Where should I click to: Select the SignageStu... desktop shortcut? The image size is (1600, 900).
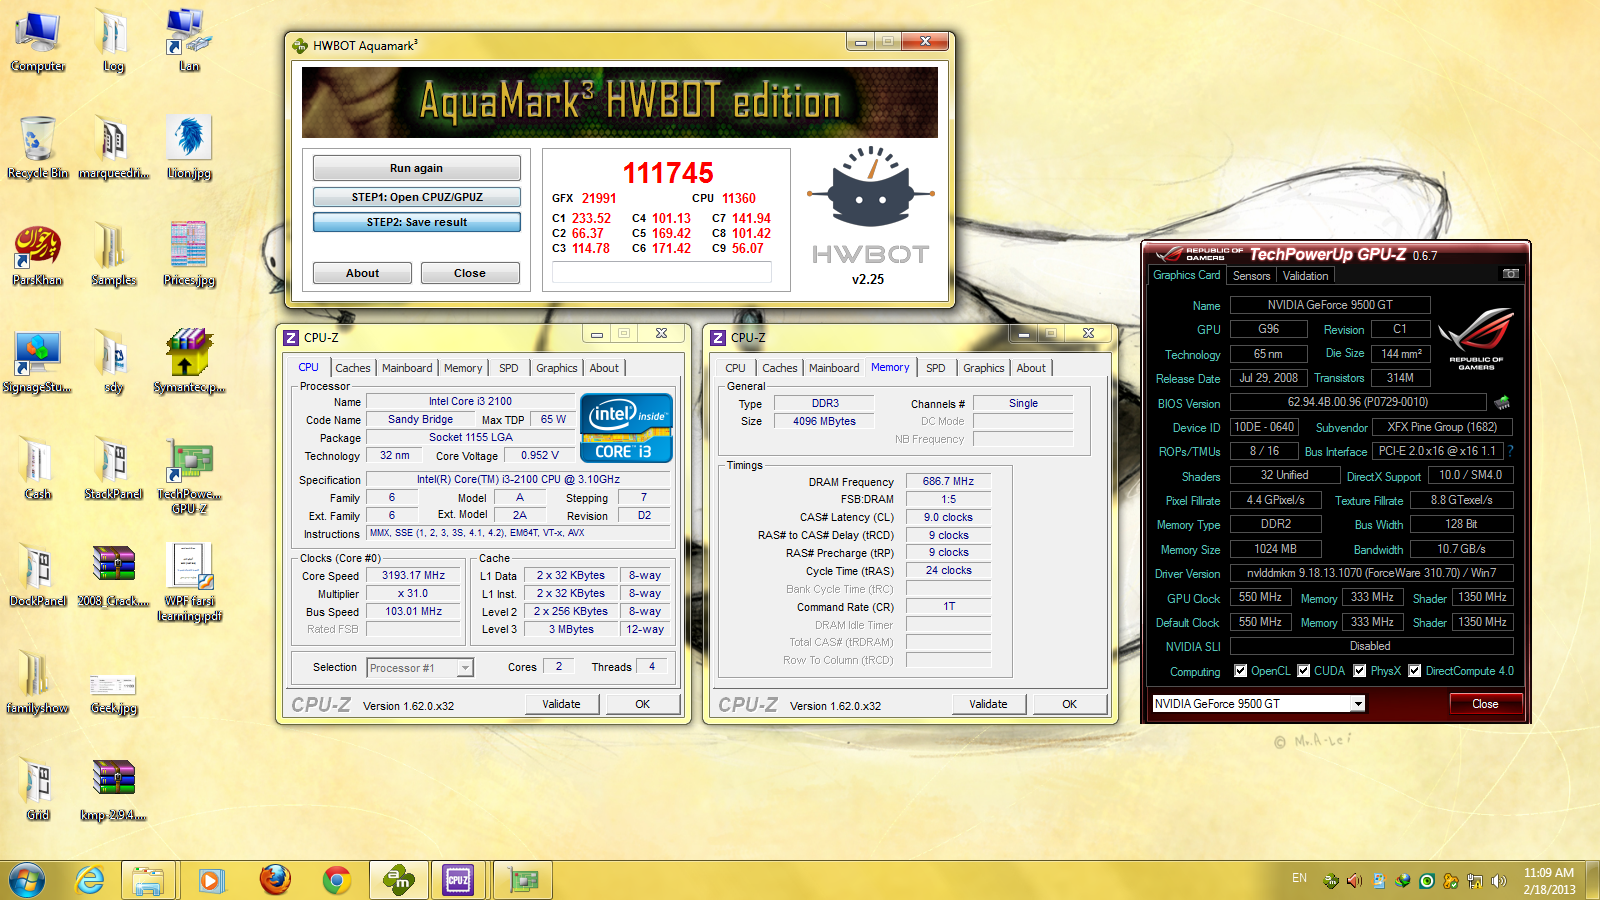tap(38, 362)
